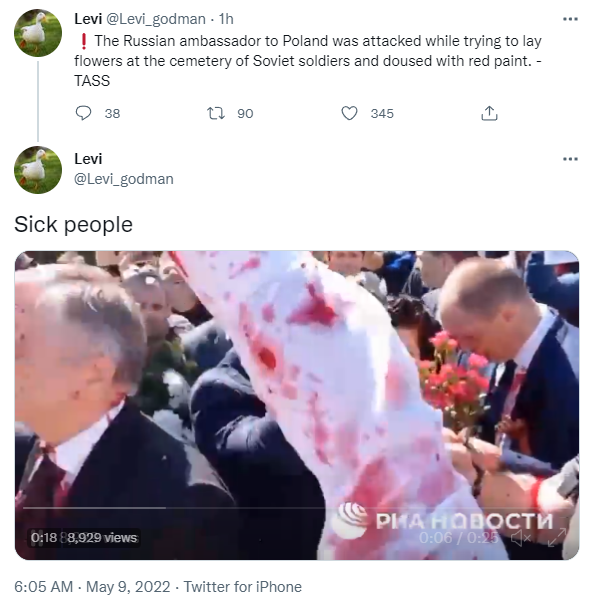Click the 345 likes count

tap(382, 113)
